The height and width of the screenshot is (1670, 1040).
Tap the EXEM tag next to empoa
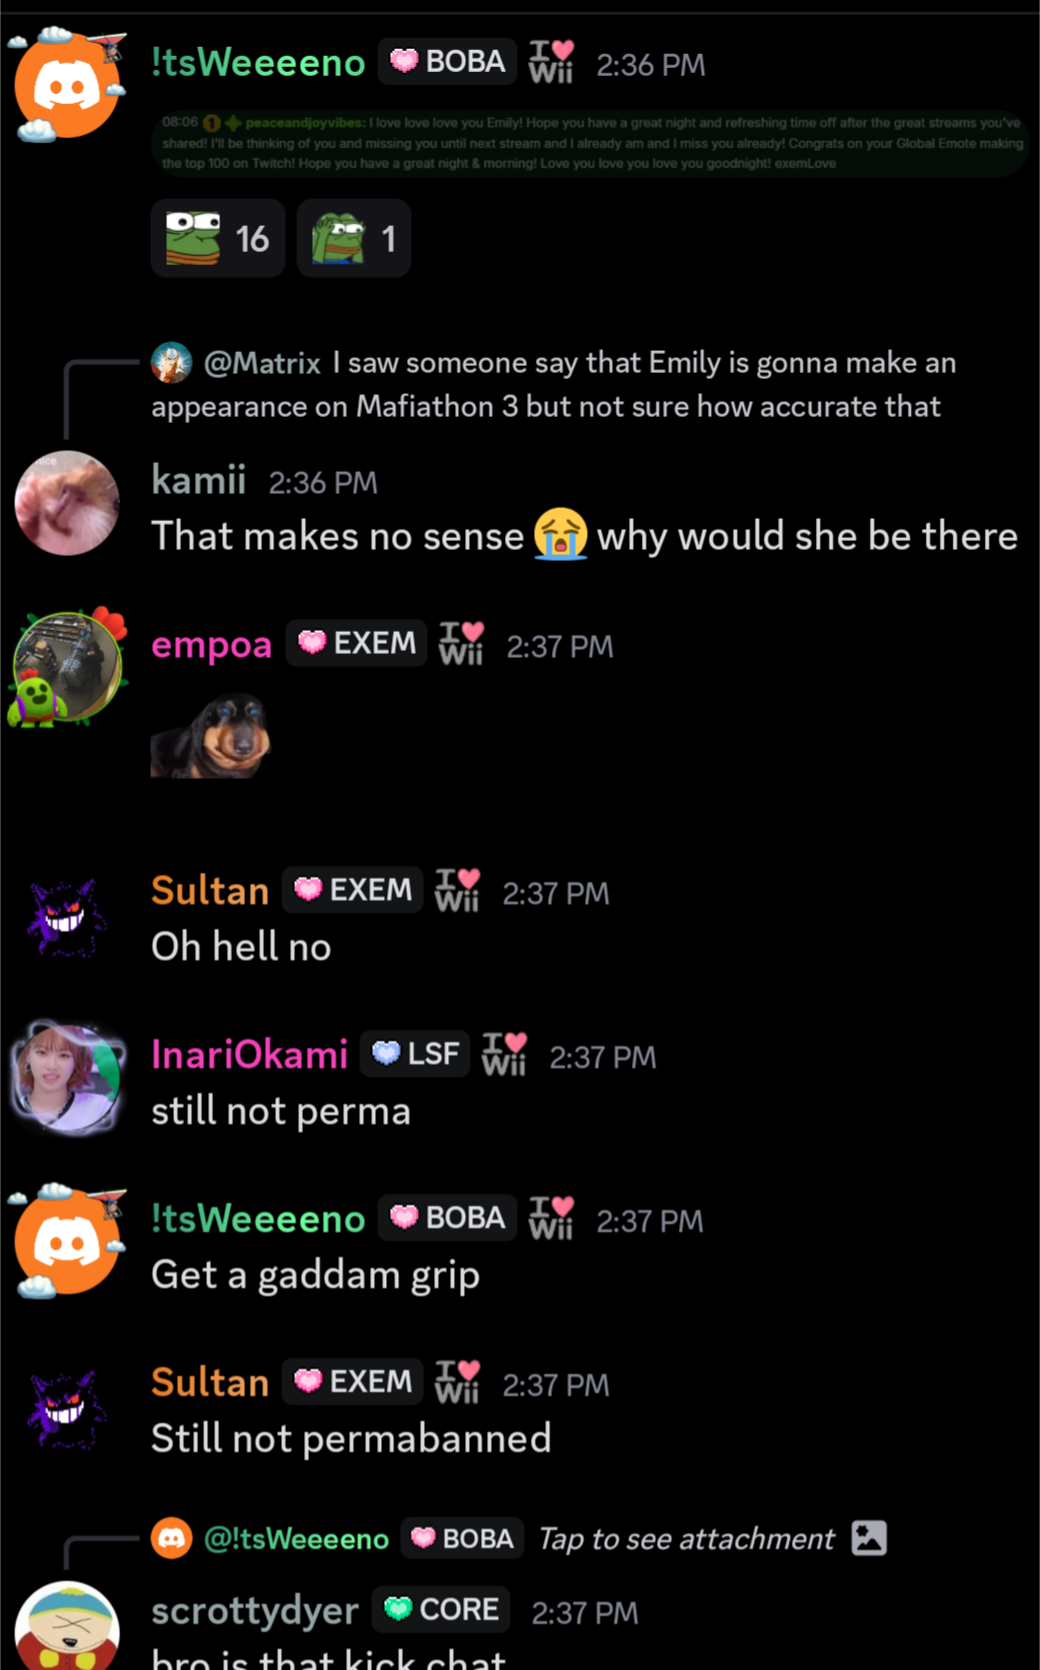tap(357, 642)
